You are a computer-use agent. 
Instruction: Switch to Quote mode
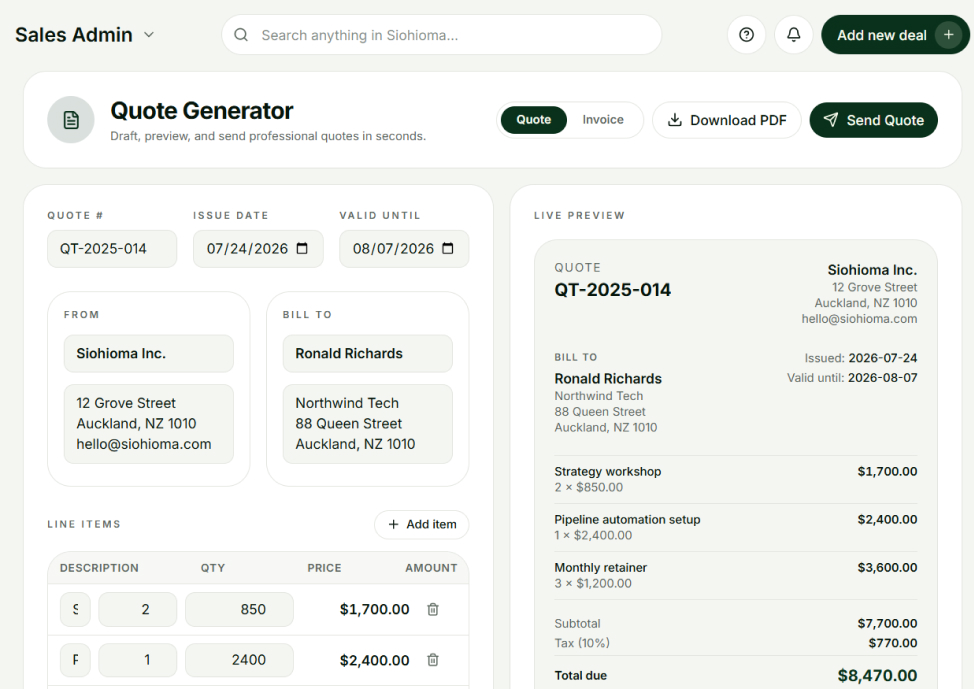(x=534, y=120)
